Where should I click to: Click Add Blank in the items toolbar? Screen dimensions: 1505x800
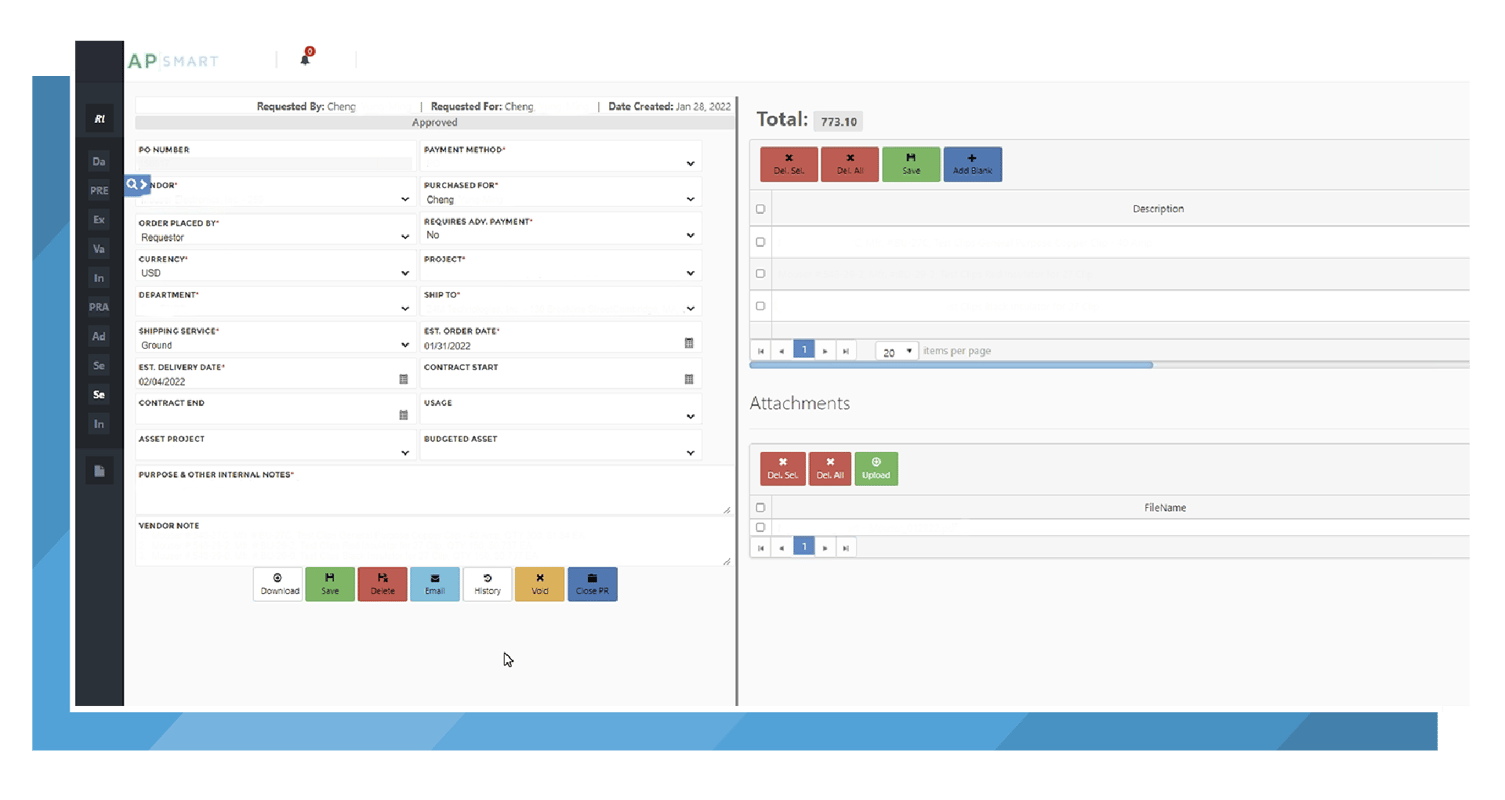pos(972,164)
